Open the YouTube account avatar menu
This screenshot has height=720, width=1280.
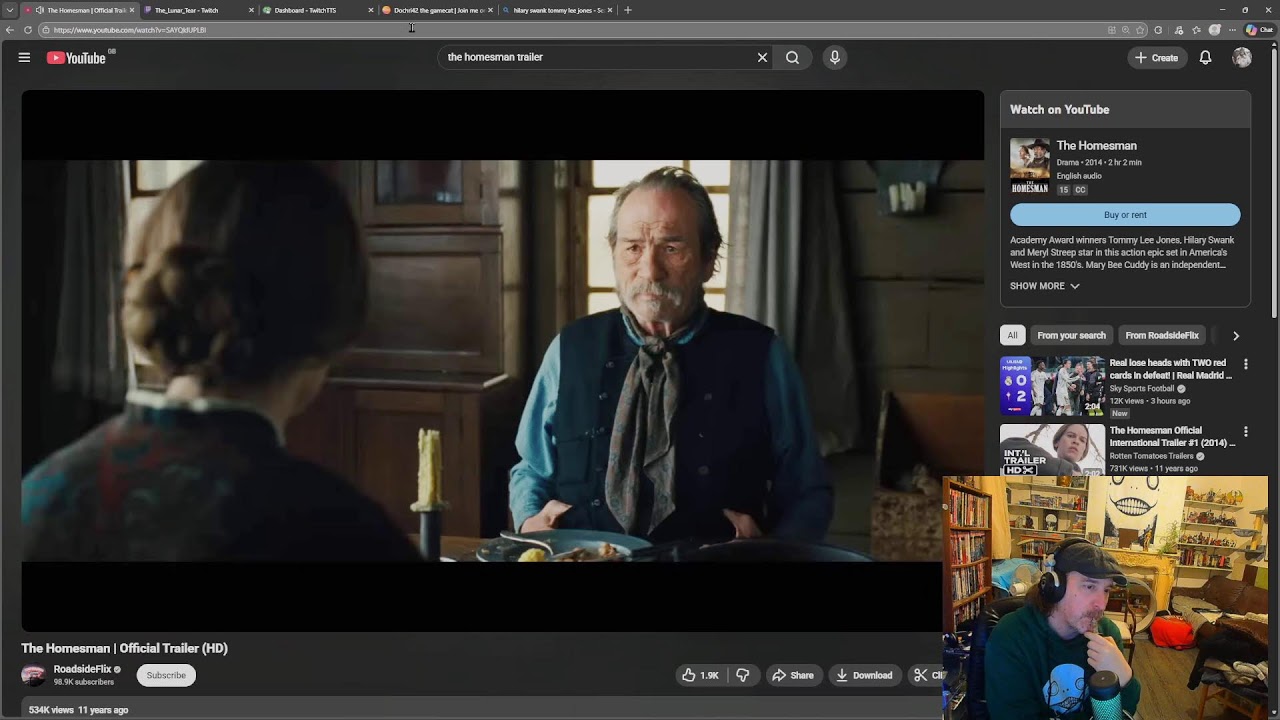(x=1242, y=57)
